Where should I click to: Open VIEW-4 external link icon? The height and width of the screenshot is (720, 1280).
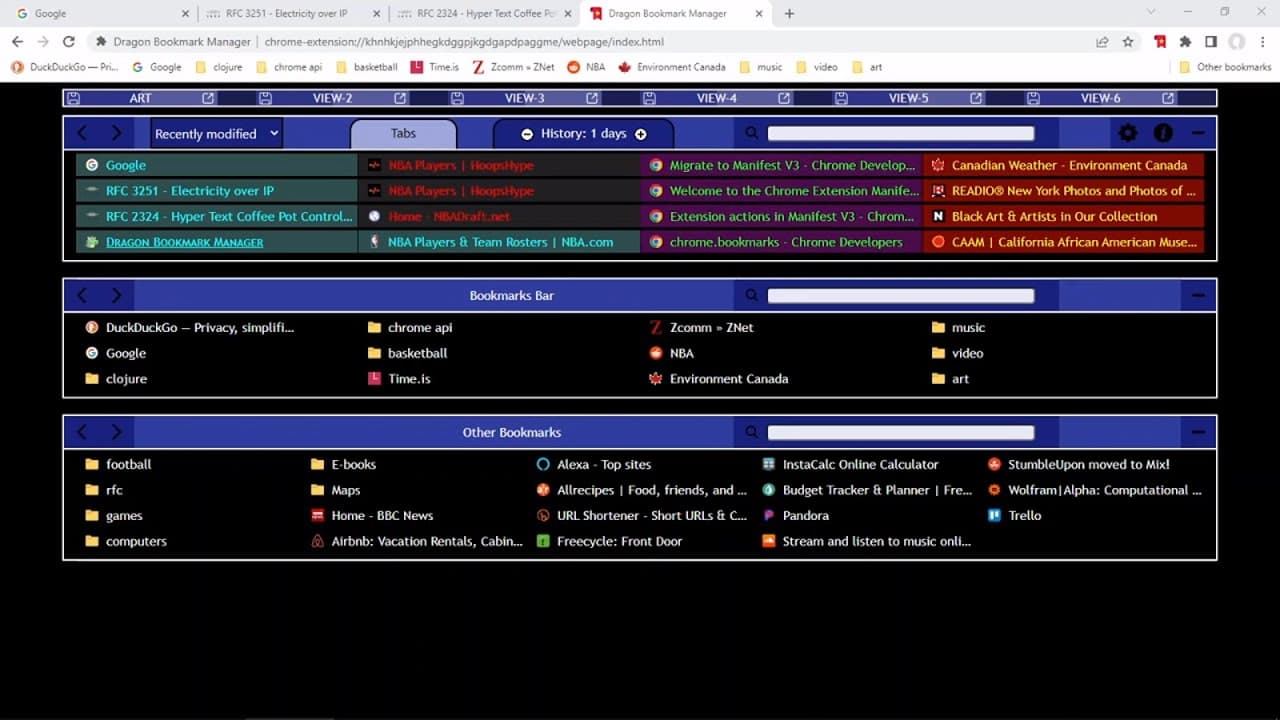point(784,98)
